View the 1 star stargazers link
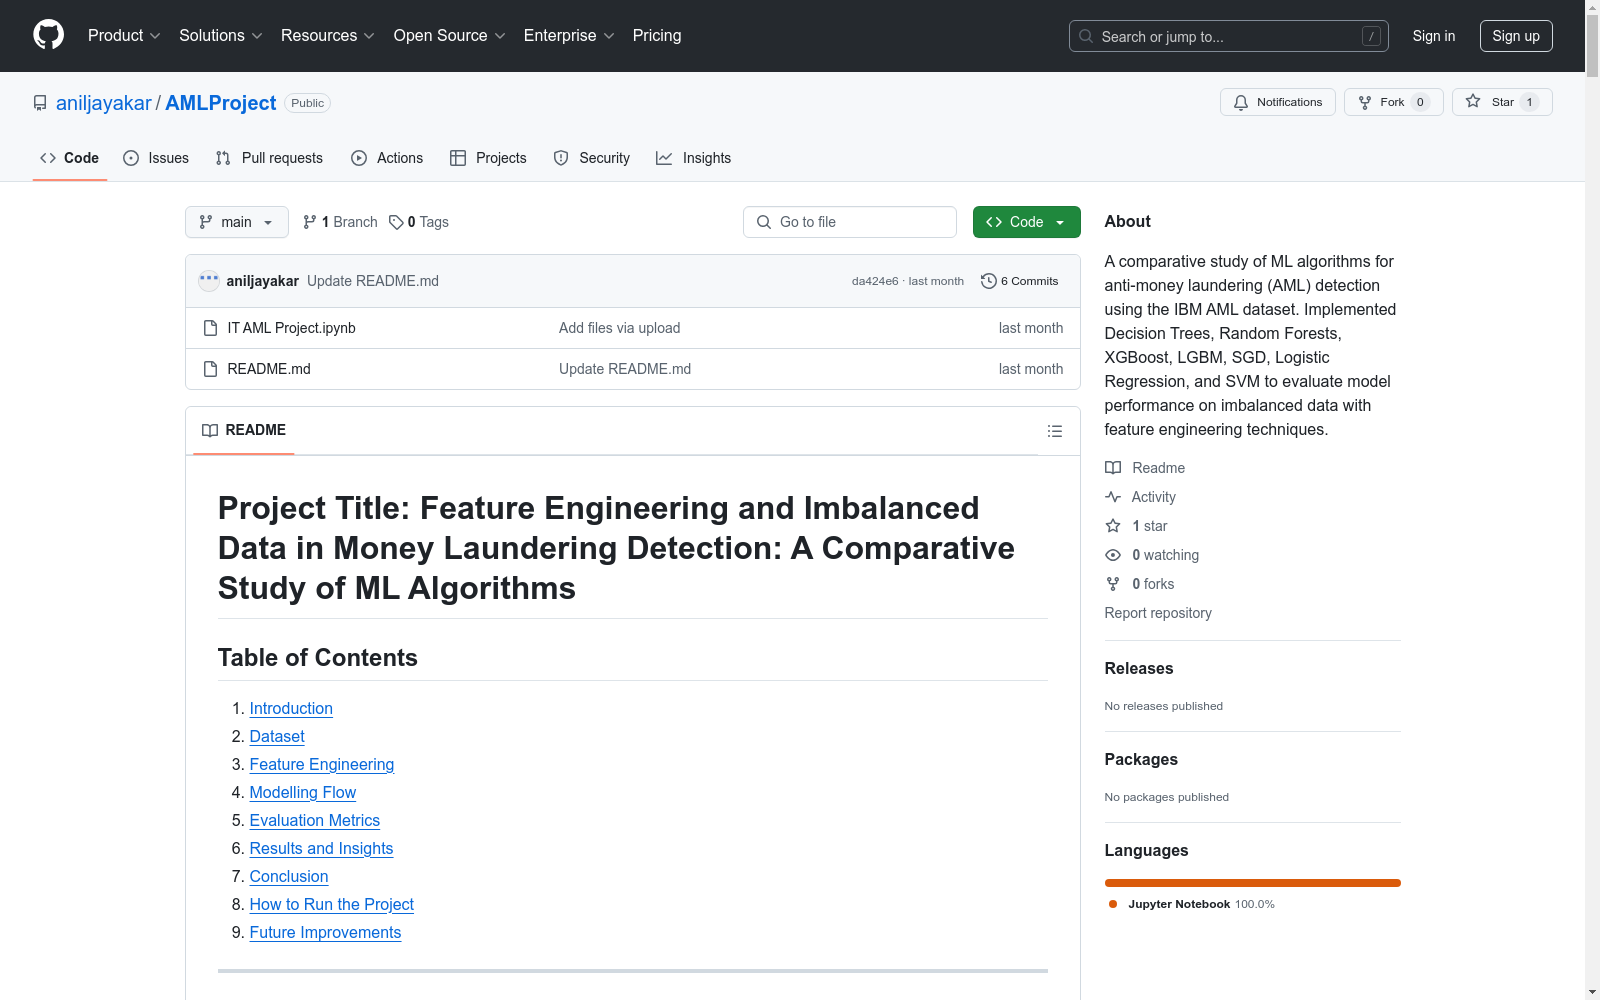 click(1136, 526)
